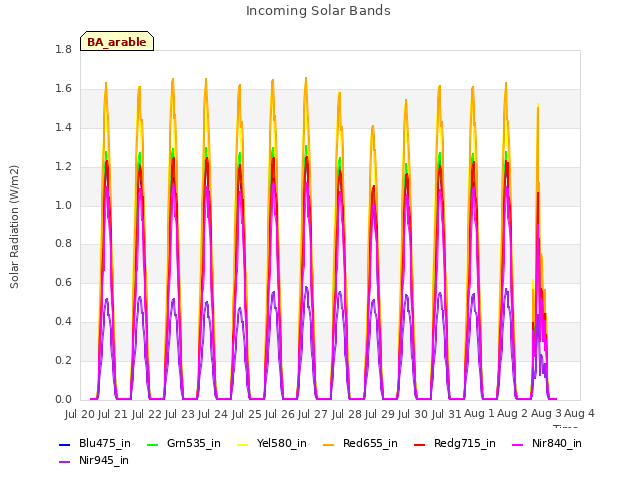
Task: Click the Aug 2 x-axis date label
Action: click(513, 413)
